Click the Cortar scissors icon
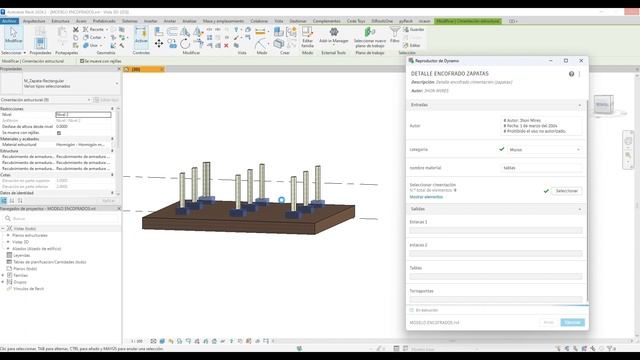Image resolution: width=640 pixels, height=360 pixels. tap(76, 30)
